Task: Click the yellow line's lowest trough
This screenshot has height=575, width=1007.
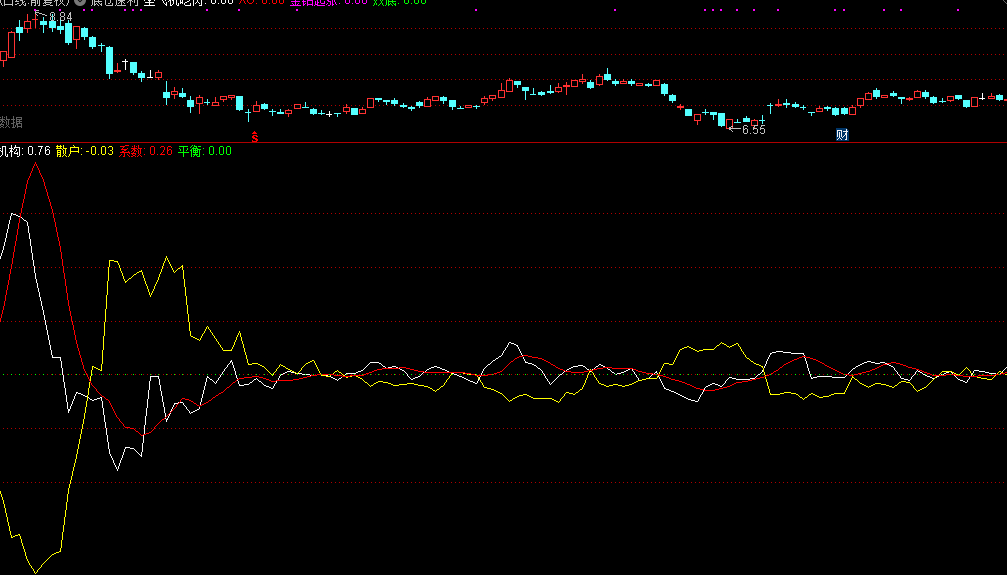Action: (x=36, y=572)
